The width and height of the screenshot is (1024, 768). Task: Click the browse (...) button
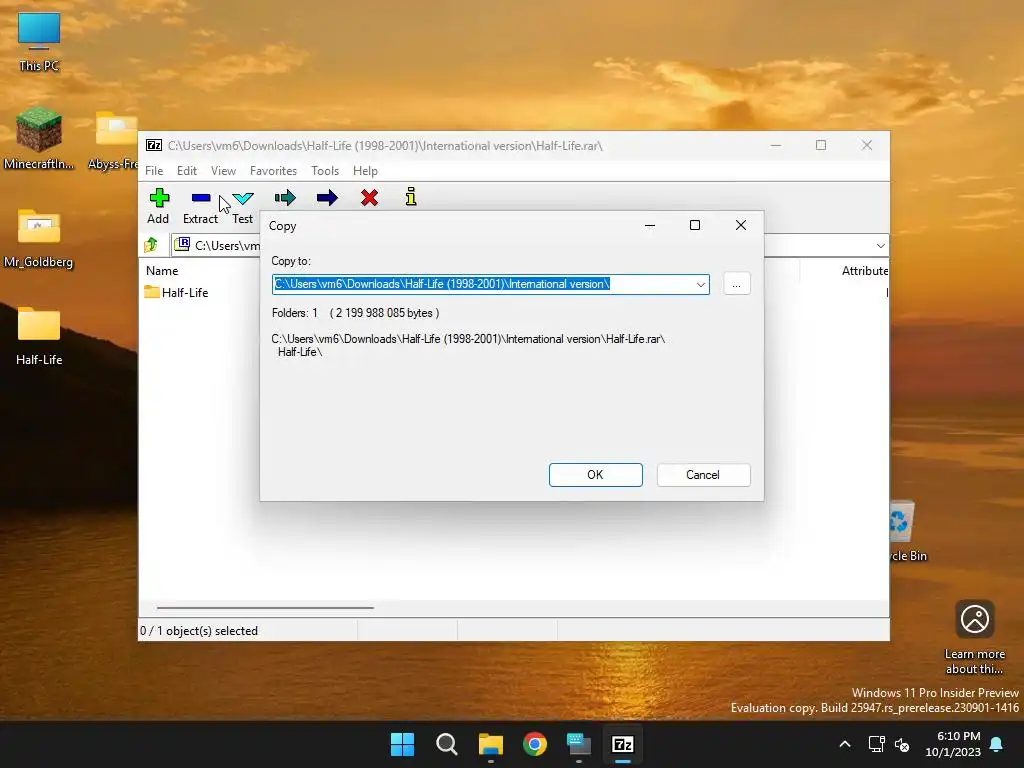737,284
